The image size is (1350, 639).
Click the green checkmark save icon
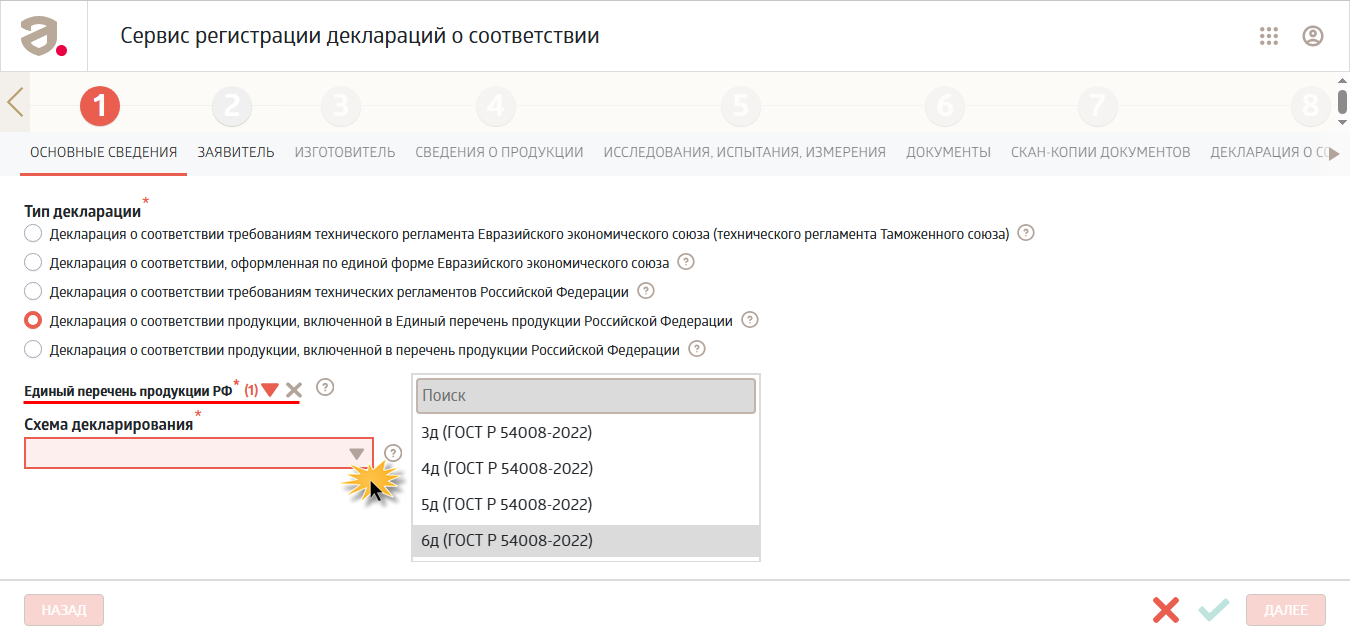pos(1213,610)
